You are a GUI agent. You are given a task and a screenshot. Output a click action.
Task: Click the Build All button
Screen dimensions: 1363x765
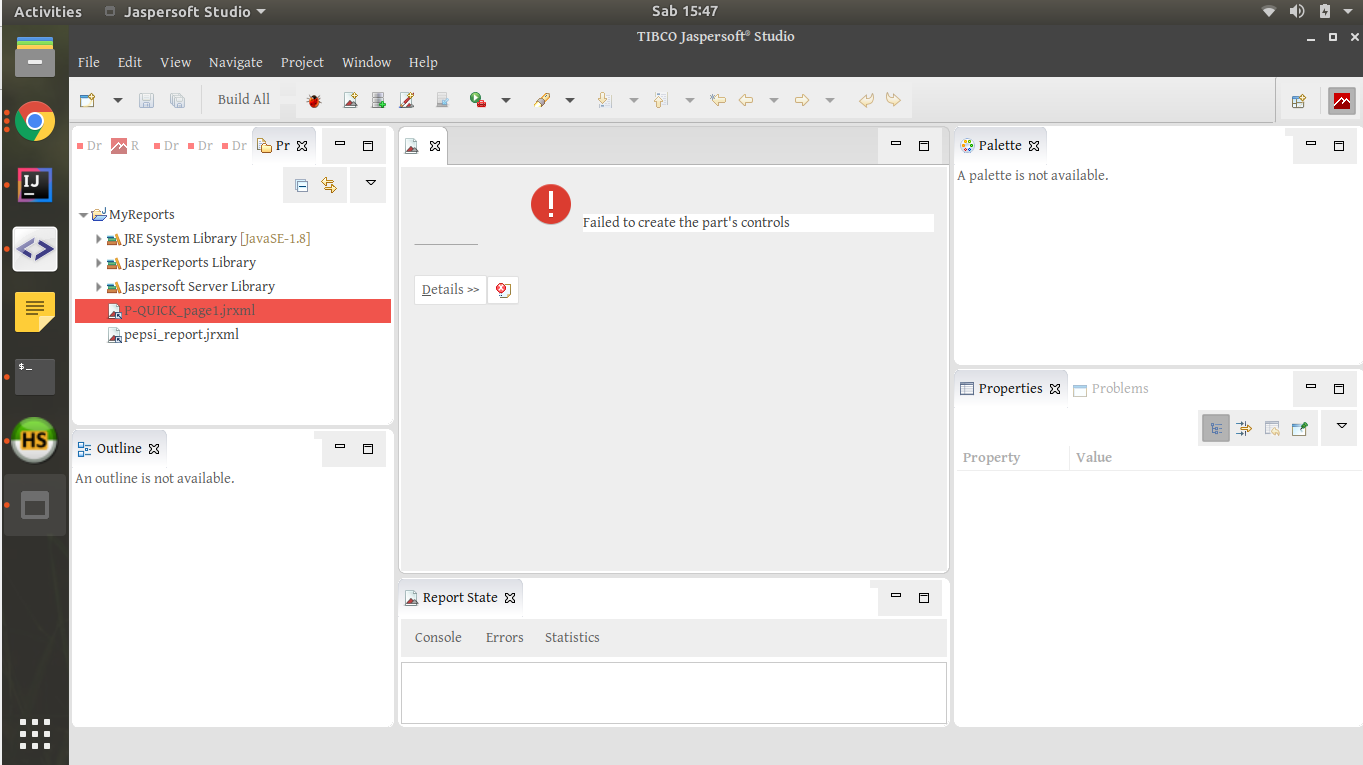tap(244, 99)
